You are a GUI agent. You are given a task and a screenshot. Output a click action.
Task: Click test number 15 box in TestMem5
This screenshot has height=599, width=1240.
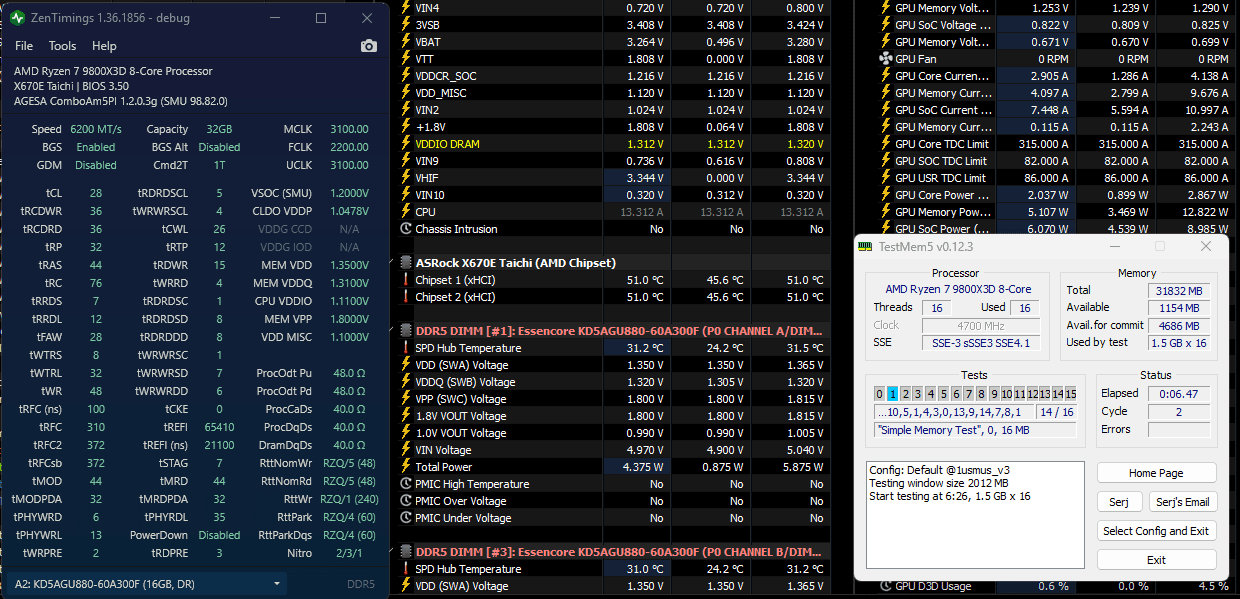1070,394
